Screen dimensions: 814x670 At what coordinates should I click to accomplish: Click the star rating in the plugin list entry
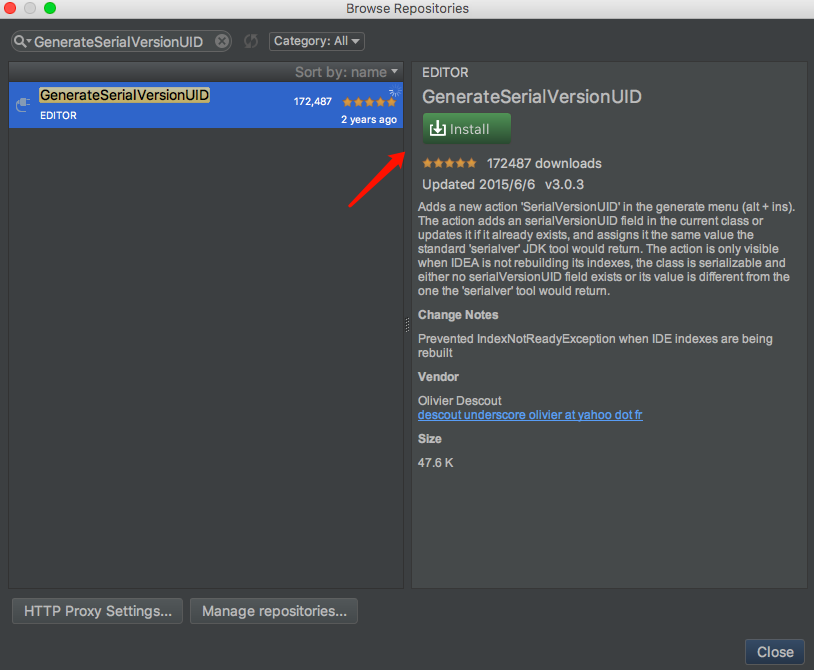[x=369, y=101]
